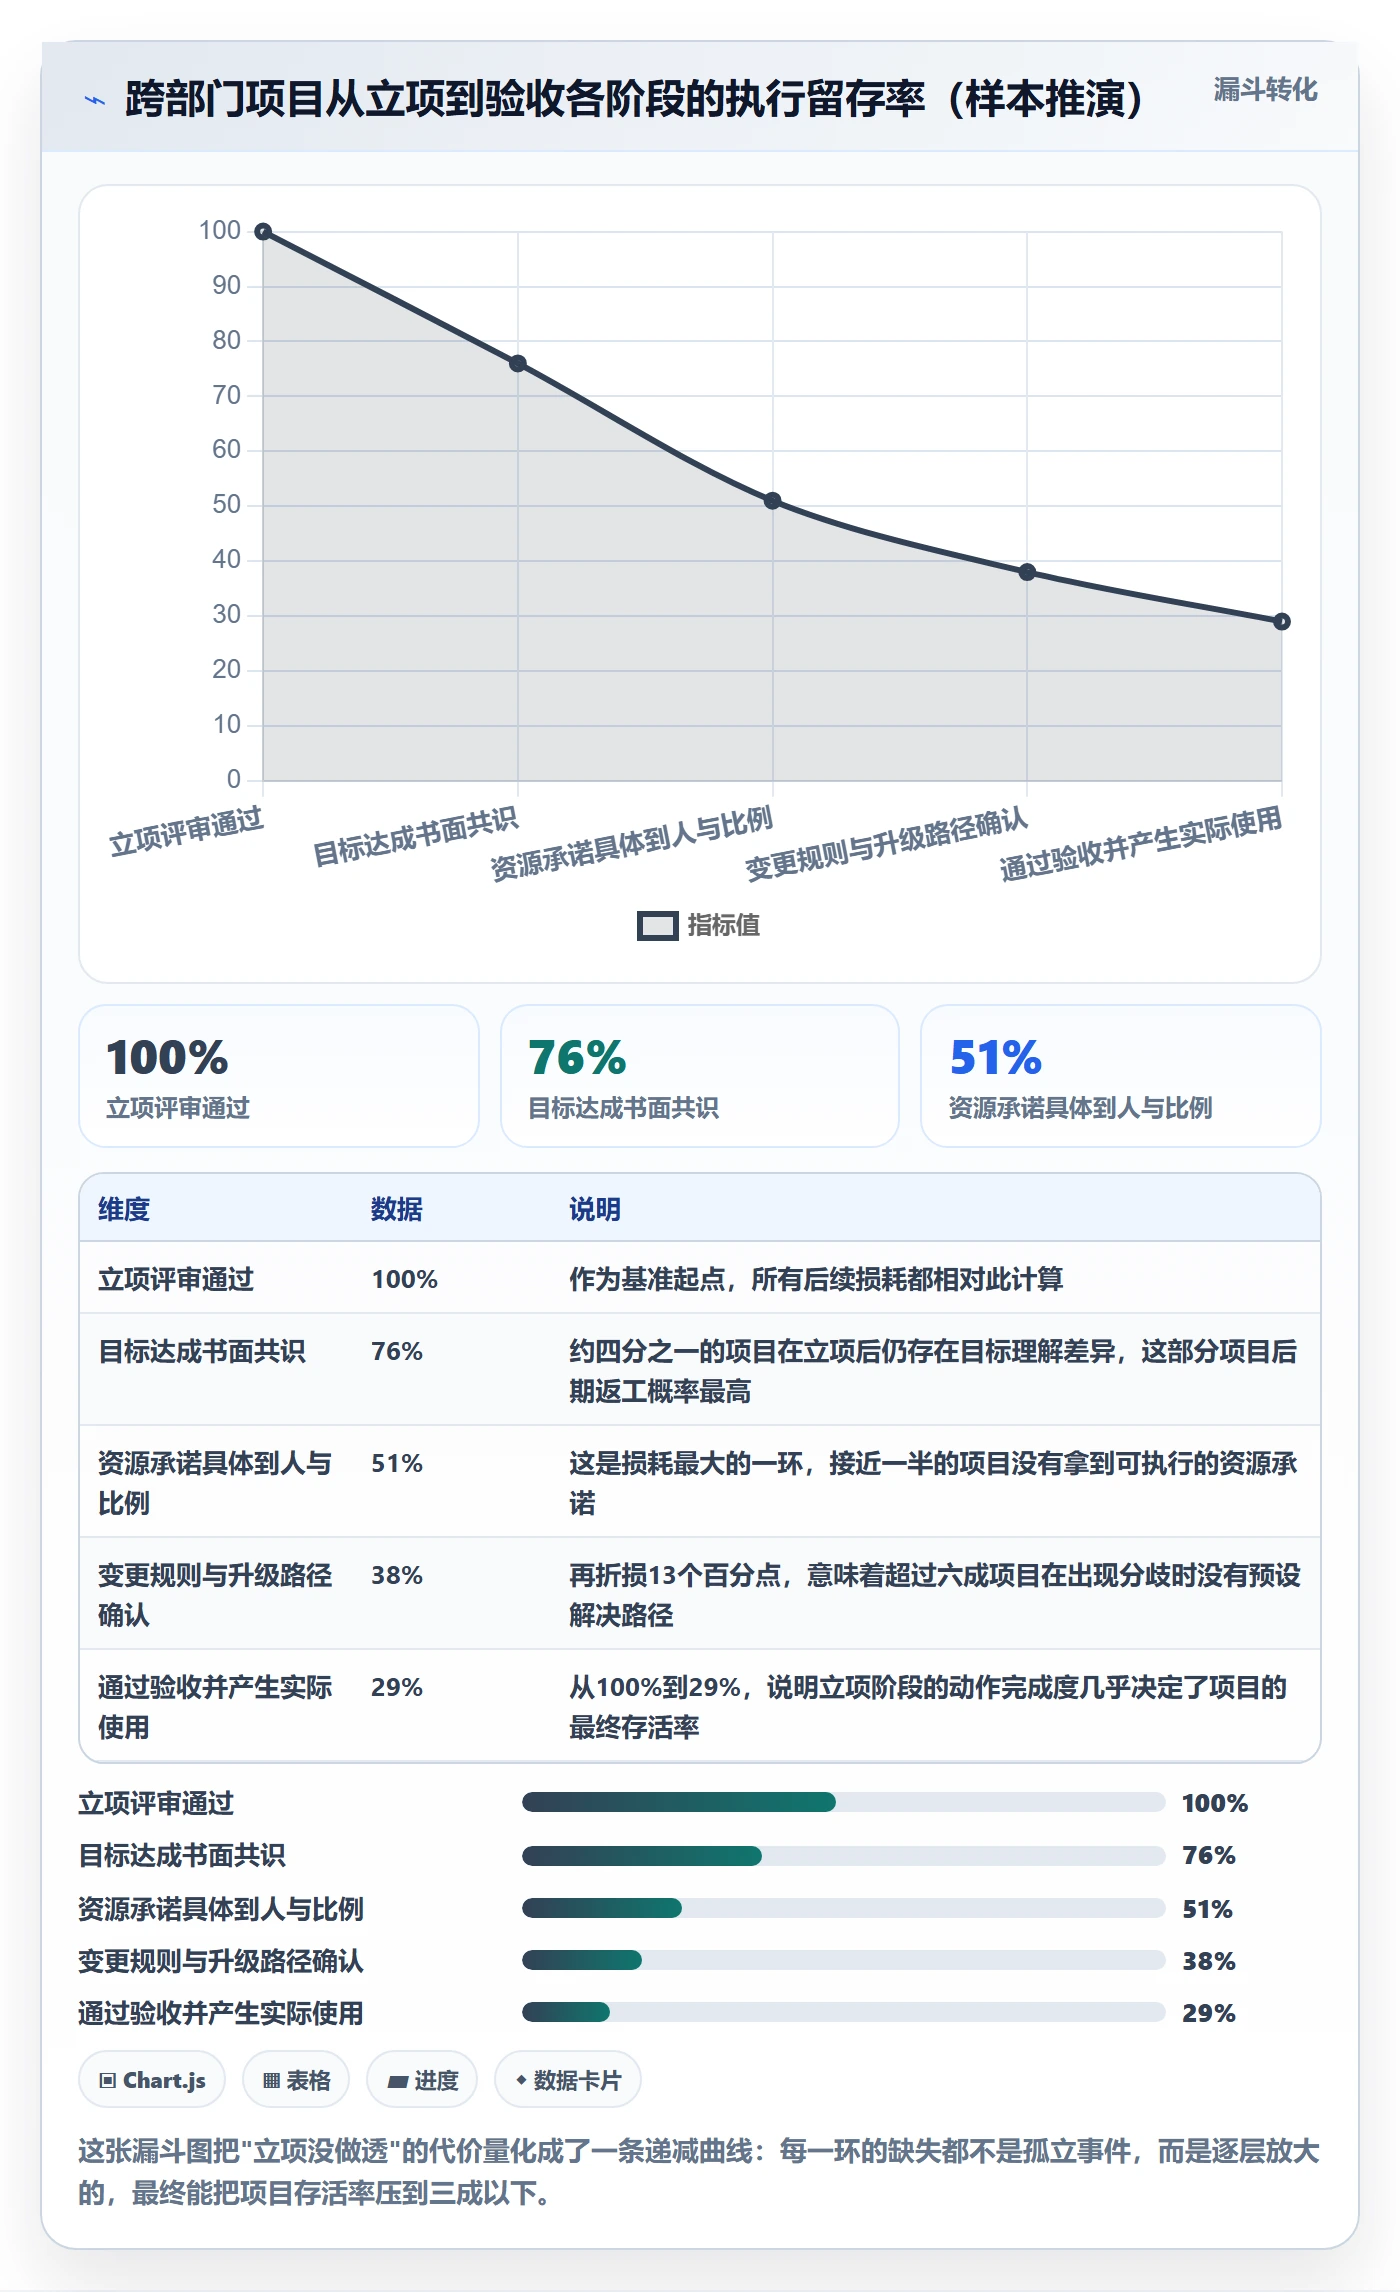Open the 76% 目标达成书面共识 data card
This screenshot has width=1400, height=2292.
tap(700, 1076)
